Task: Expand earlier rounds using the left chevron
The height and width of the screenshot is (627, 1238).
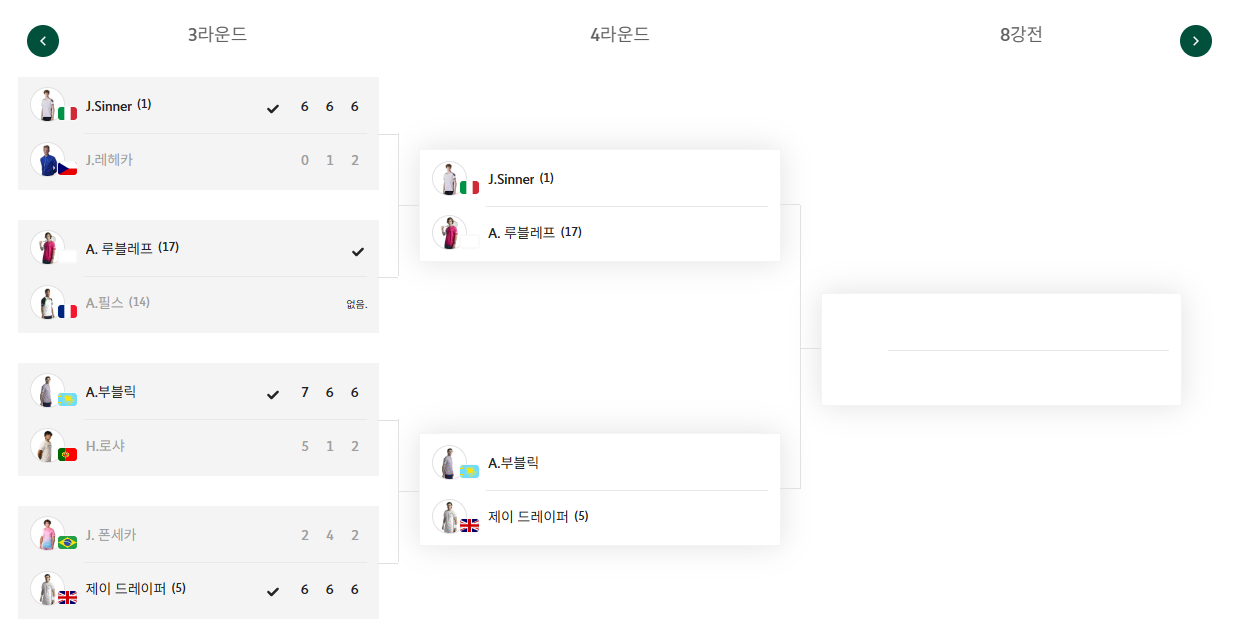Action: pos(43,41)
